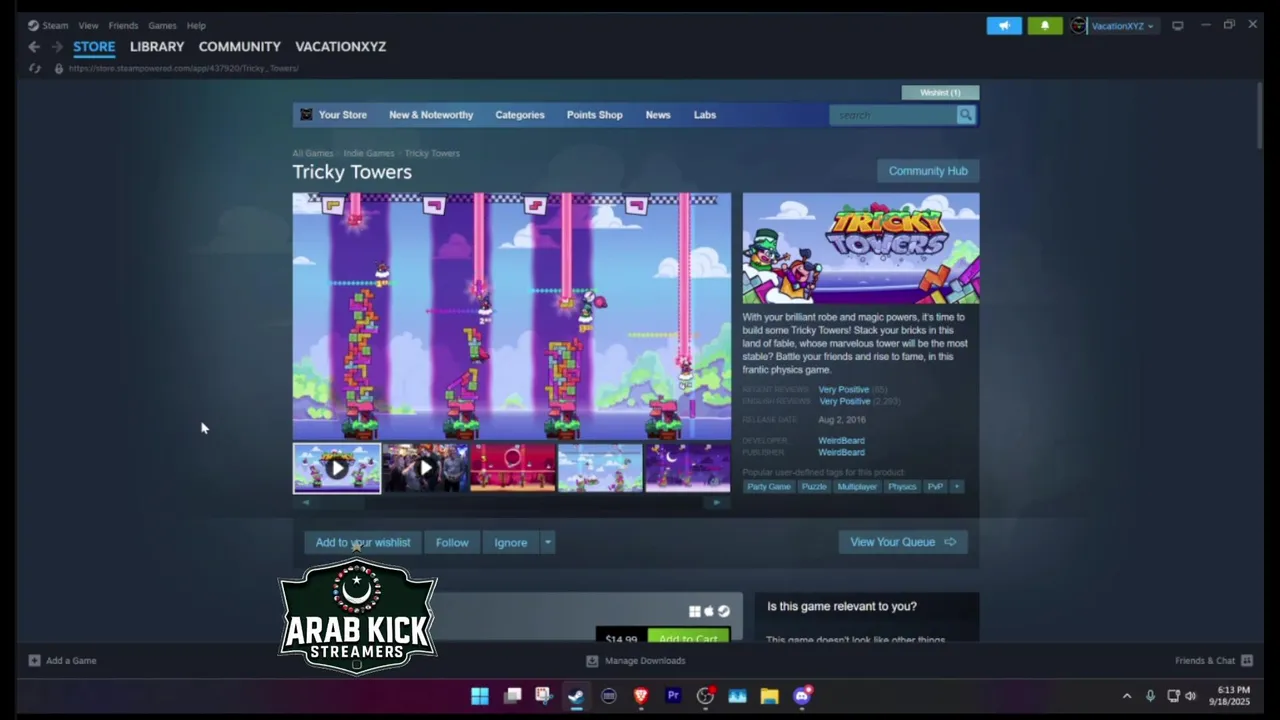This screenshot has height=720, width=1280.
Task: Click the VacationXYZ profile avatar
Action: point(1078,26)
